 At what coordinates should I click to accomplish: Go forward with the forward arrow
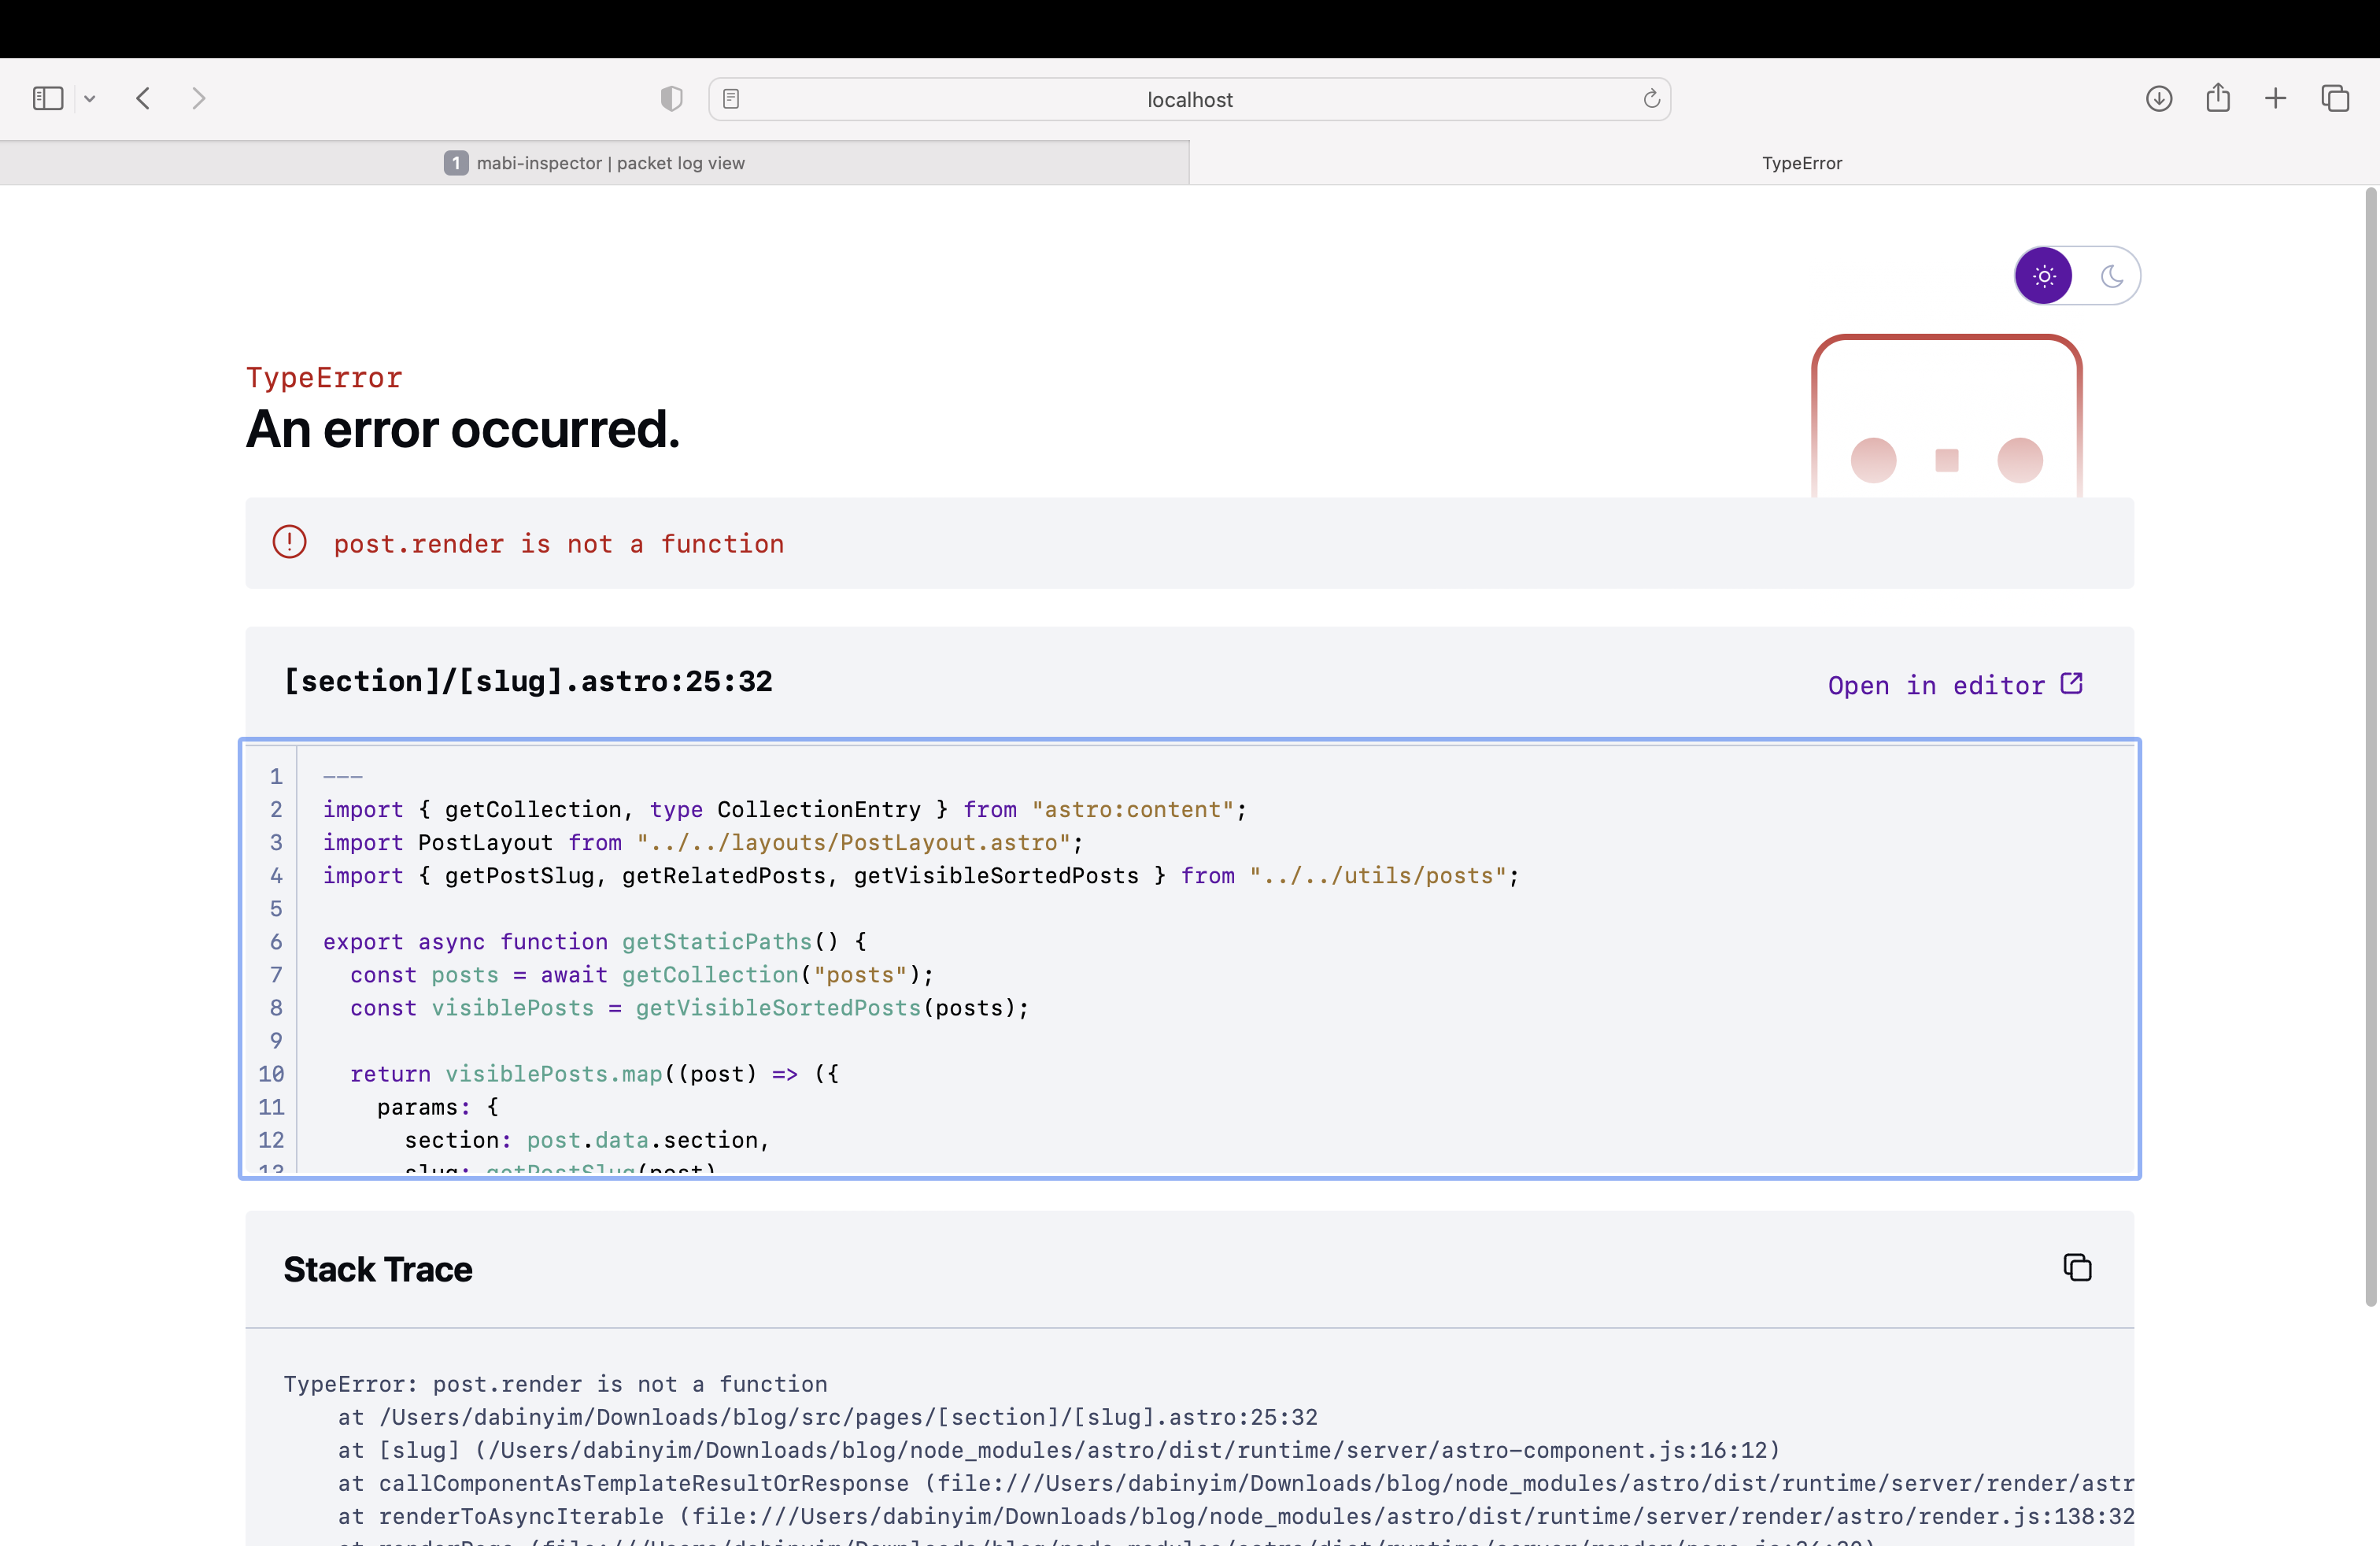pyautogui.click(x=198, y=98)
